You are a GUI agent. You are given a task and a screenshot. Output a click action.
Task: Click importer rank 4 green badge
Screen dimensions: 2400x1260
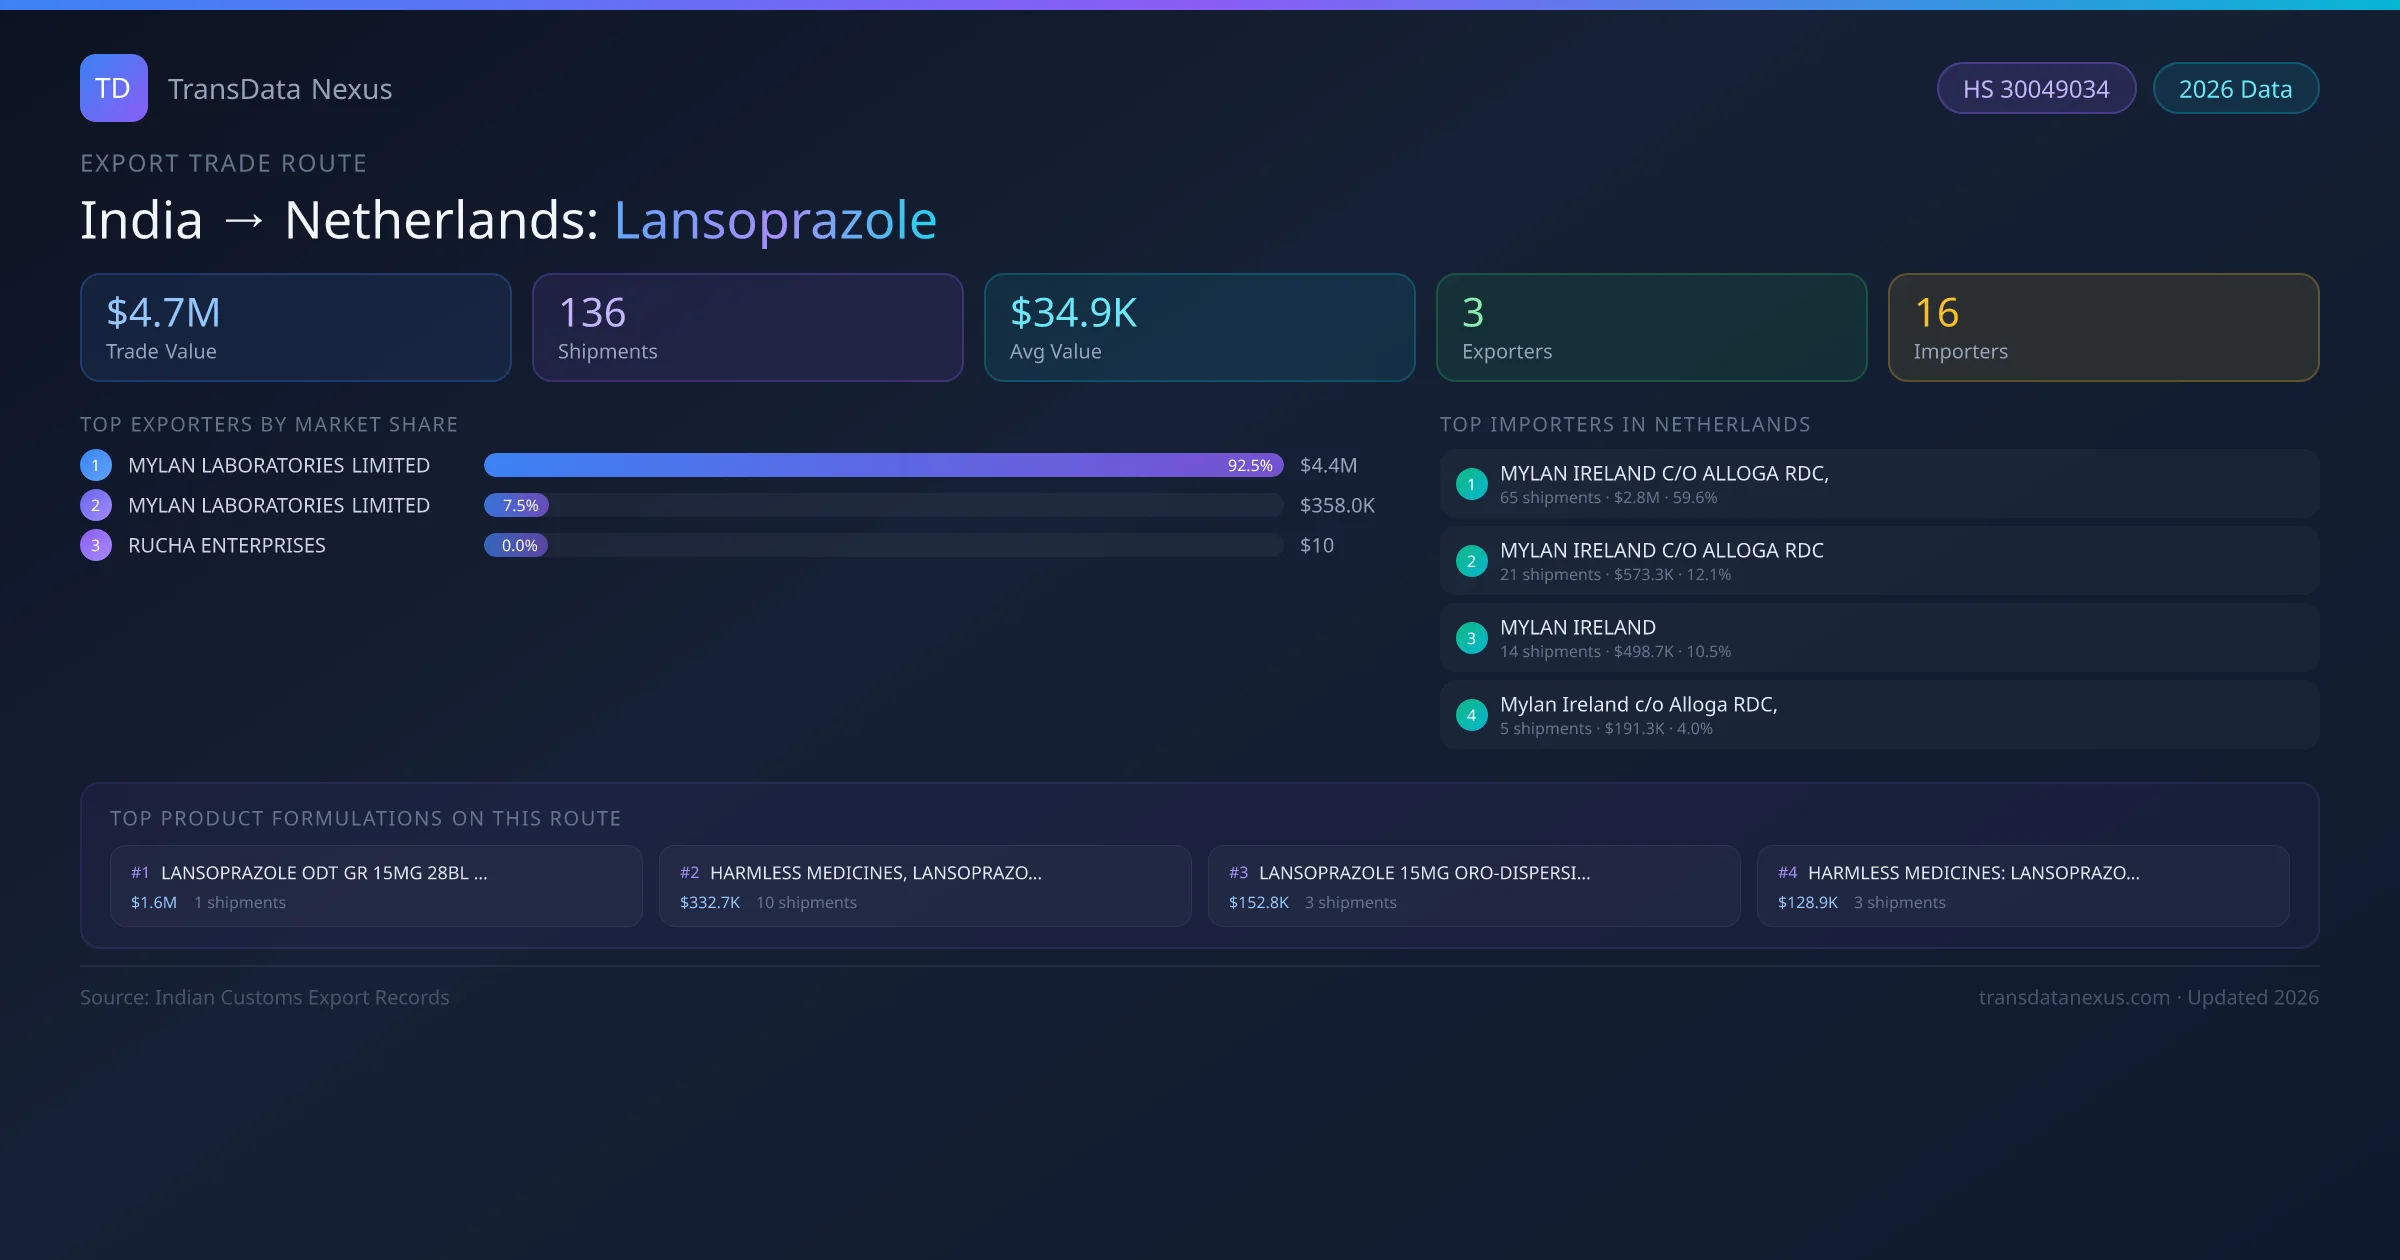pyautogui.click(x=1471, y=715)
